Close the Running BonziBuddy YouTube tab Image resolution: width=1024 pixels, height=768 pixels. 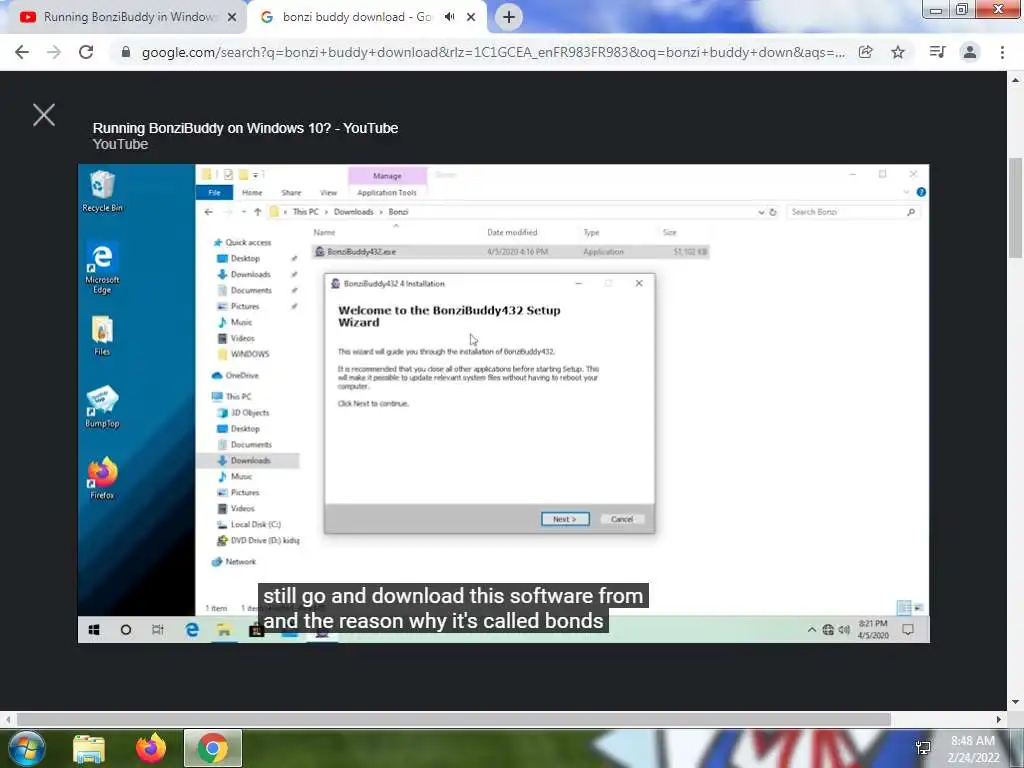[232, 18]
